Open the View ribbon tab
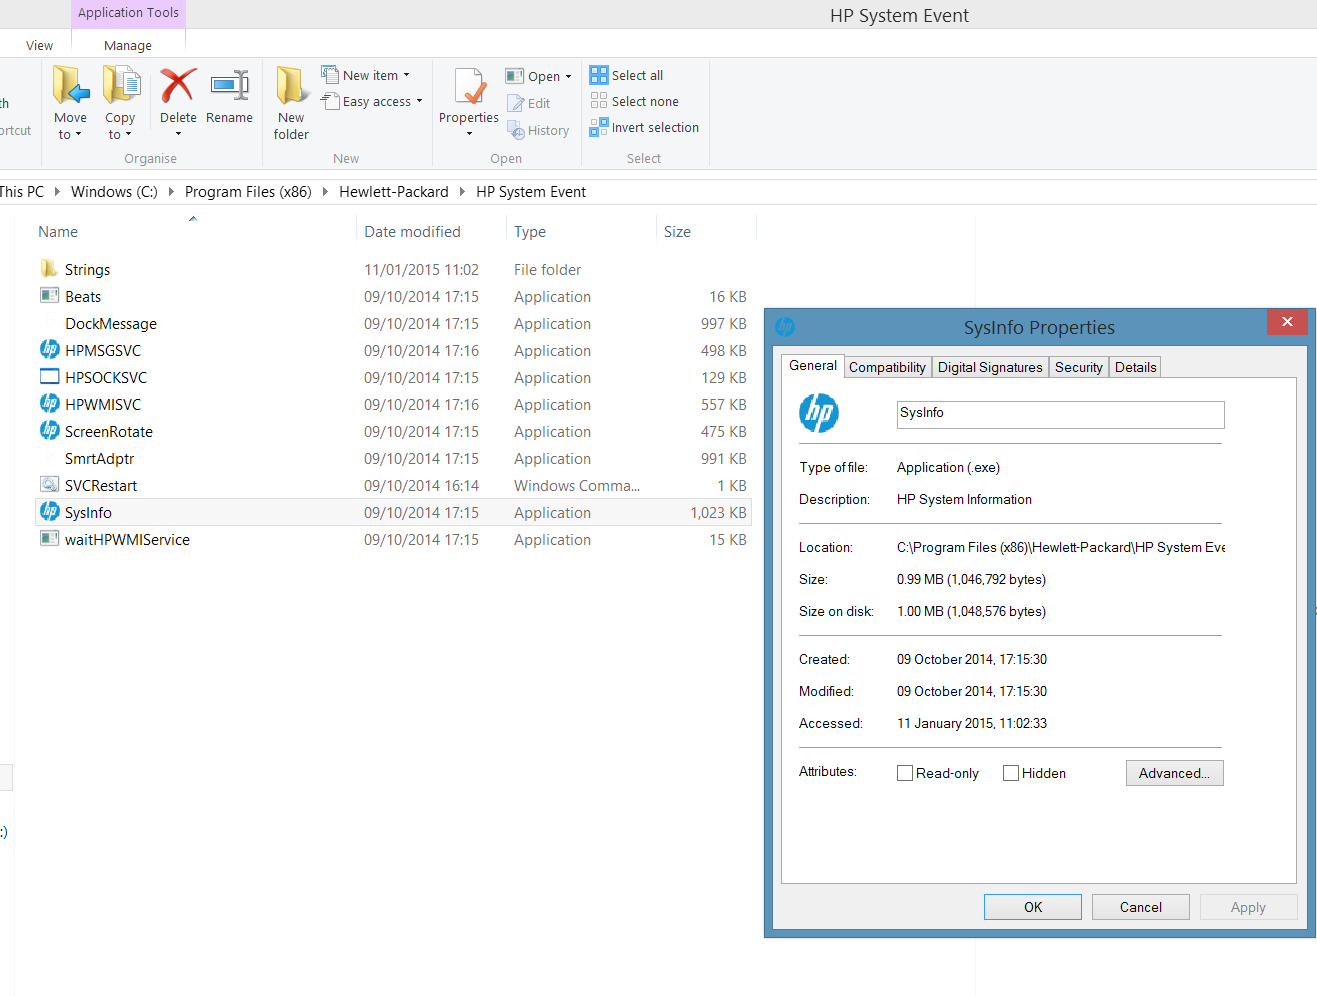The image size is (1317, 996). coord(40,45)
